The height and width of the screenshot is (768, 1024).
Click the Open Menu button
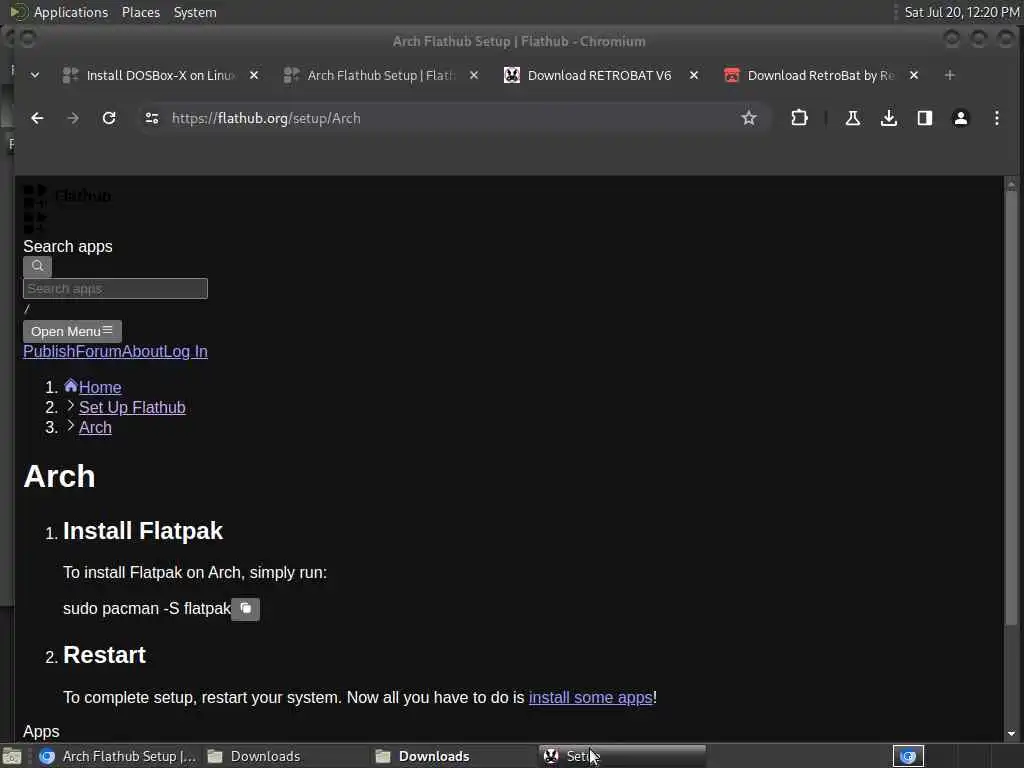[72, 331]
